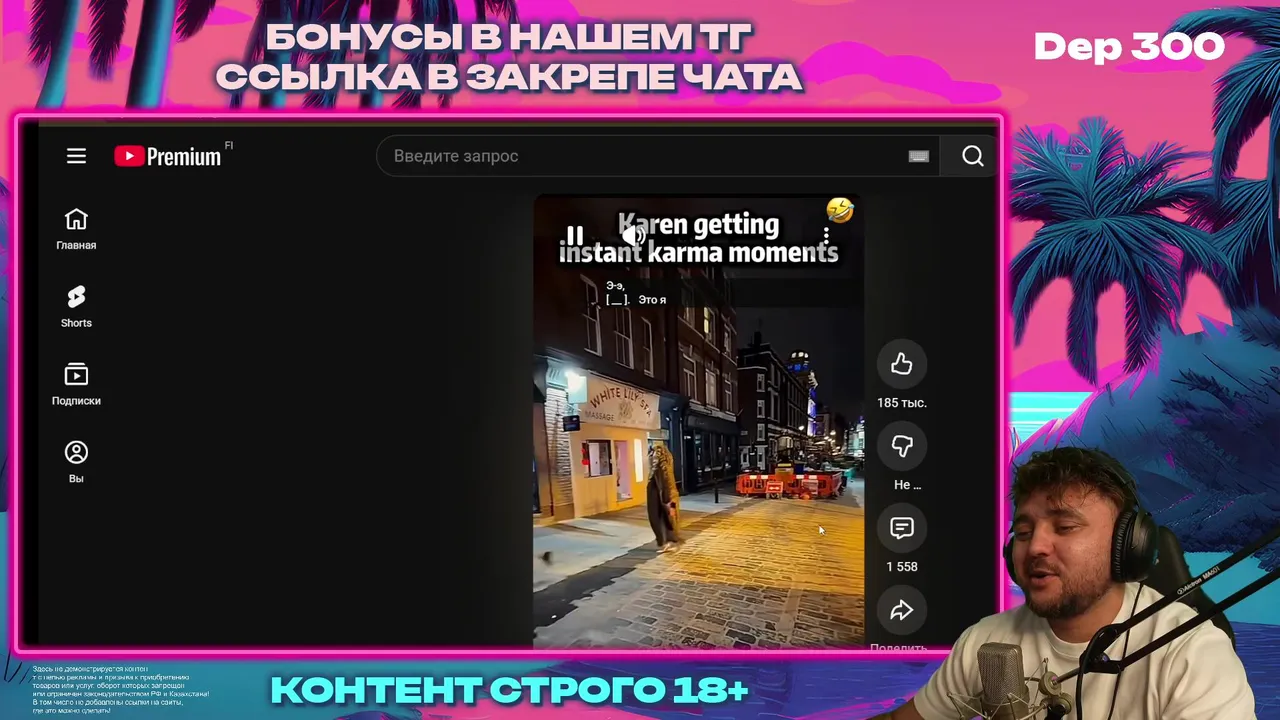Open the Вы profile section
1280x720 pixels.
click(x=76, y=463)
